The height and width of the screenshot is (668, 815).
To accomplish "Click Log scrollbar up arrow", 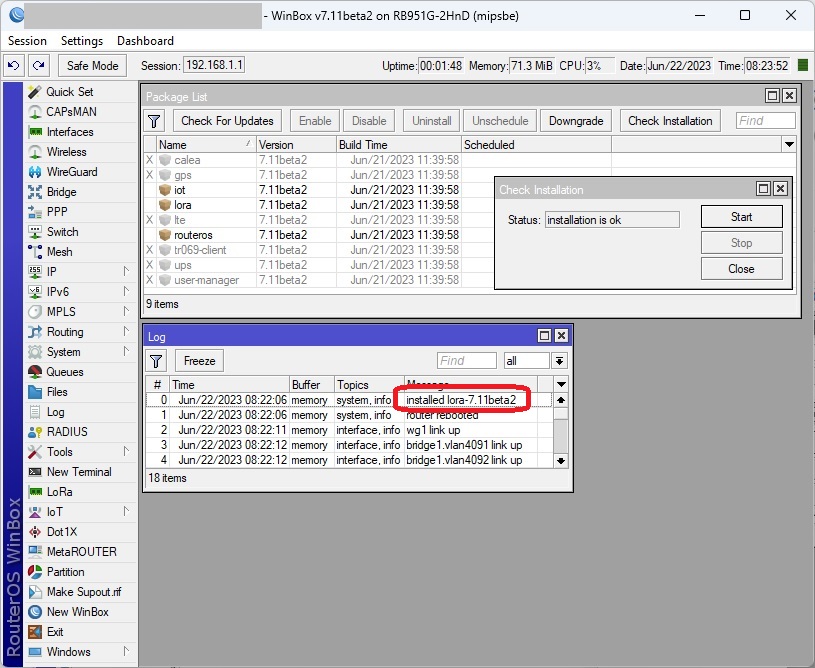I will pos(560,400).
